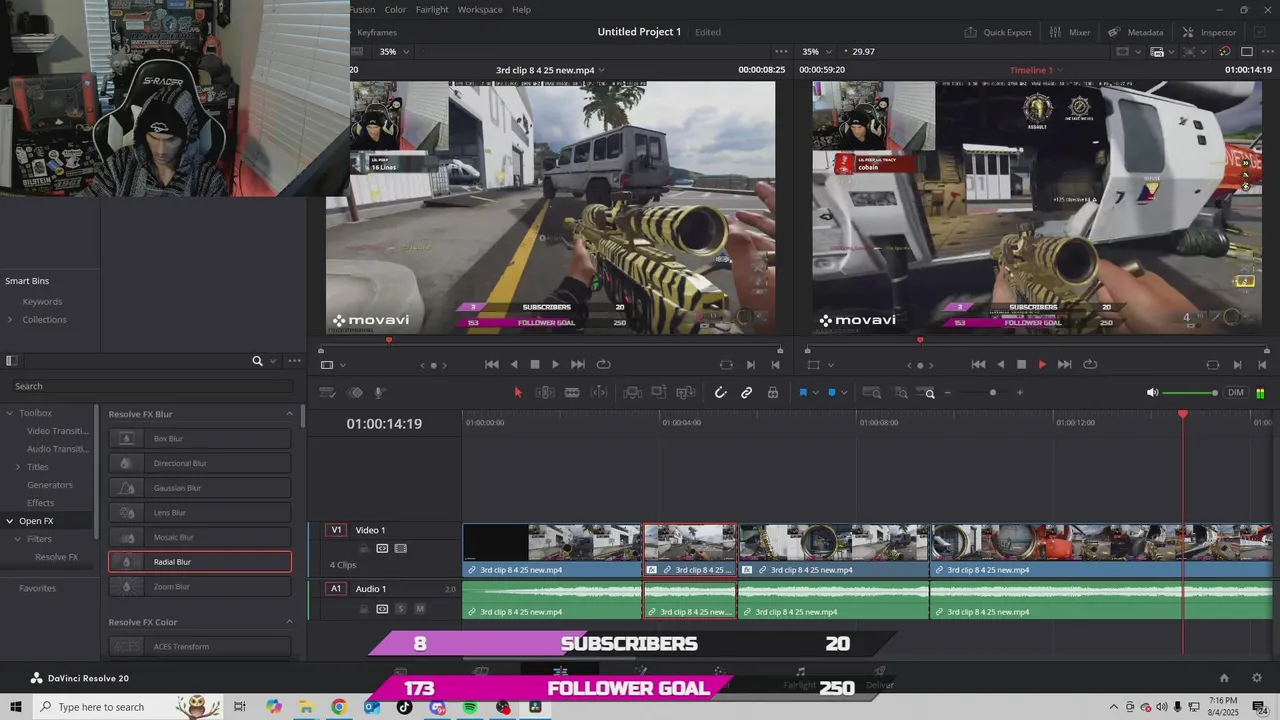Activate the Trim Edit Mode tool
This screenshot has width=1280, height=720.
coord(545,393)
